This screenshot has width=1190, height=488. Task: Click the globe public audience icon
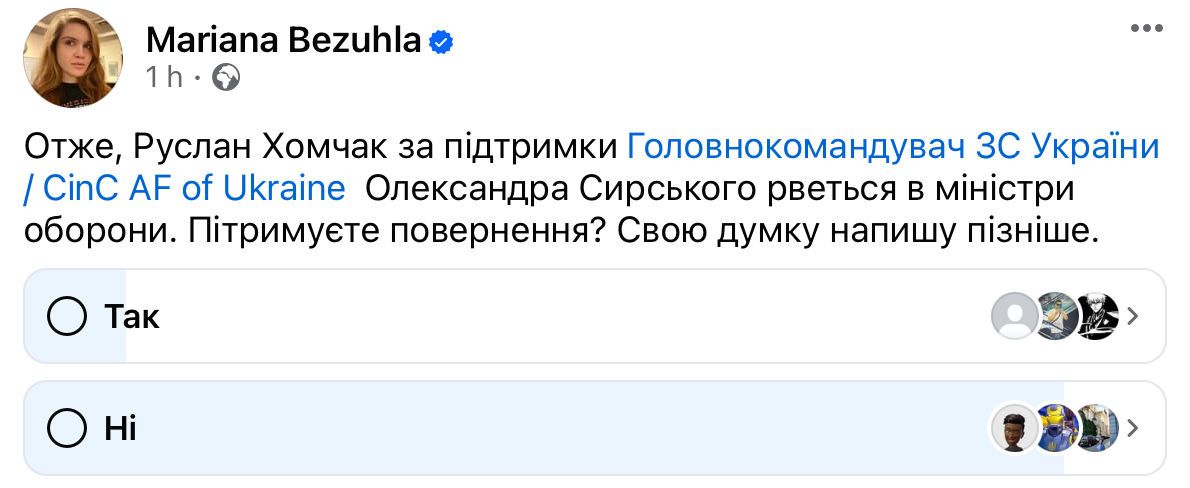[226, 77]
